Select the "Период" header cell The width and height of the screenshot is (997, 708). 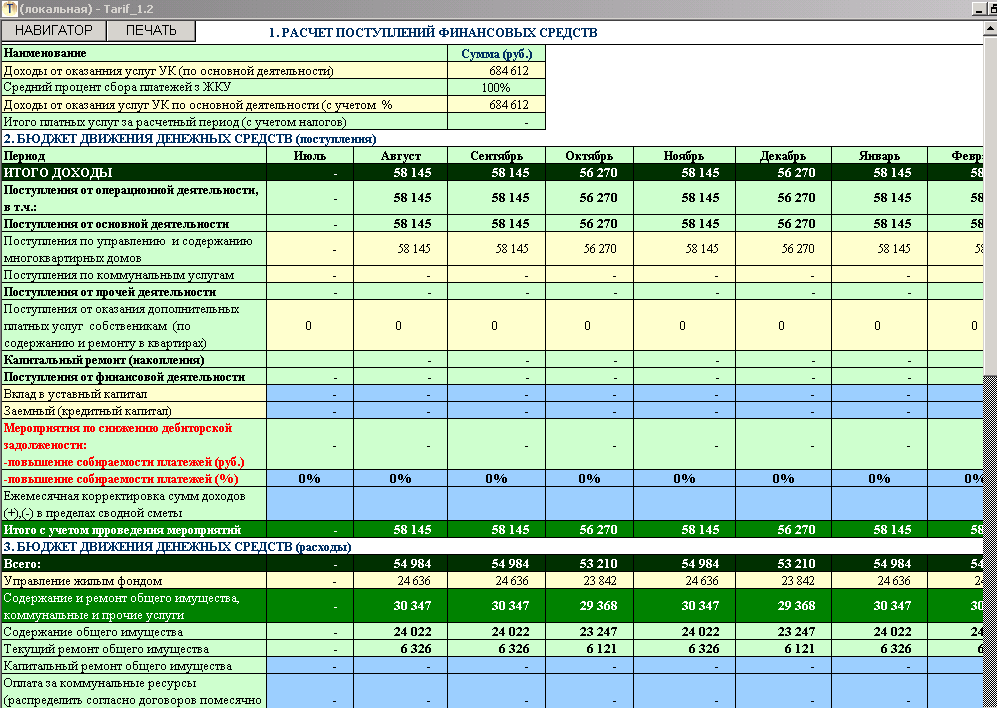tap(134, 155)
